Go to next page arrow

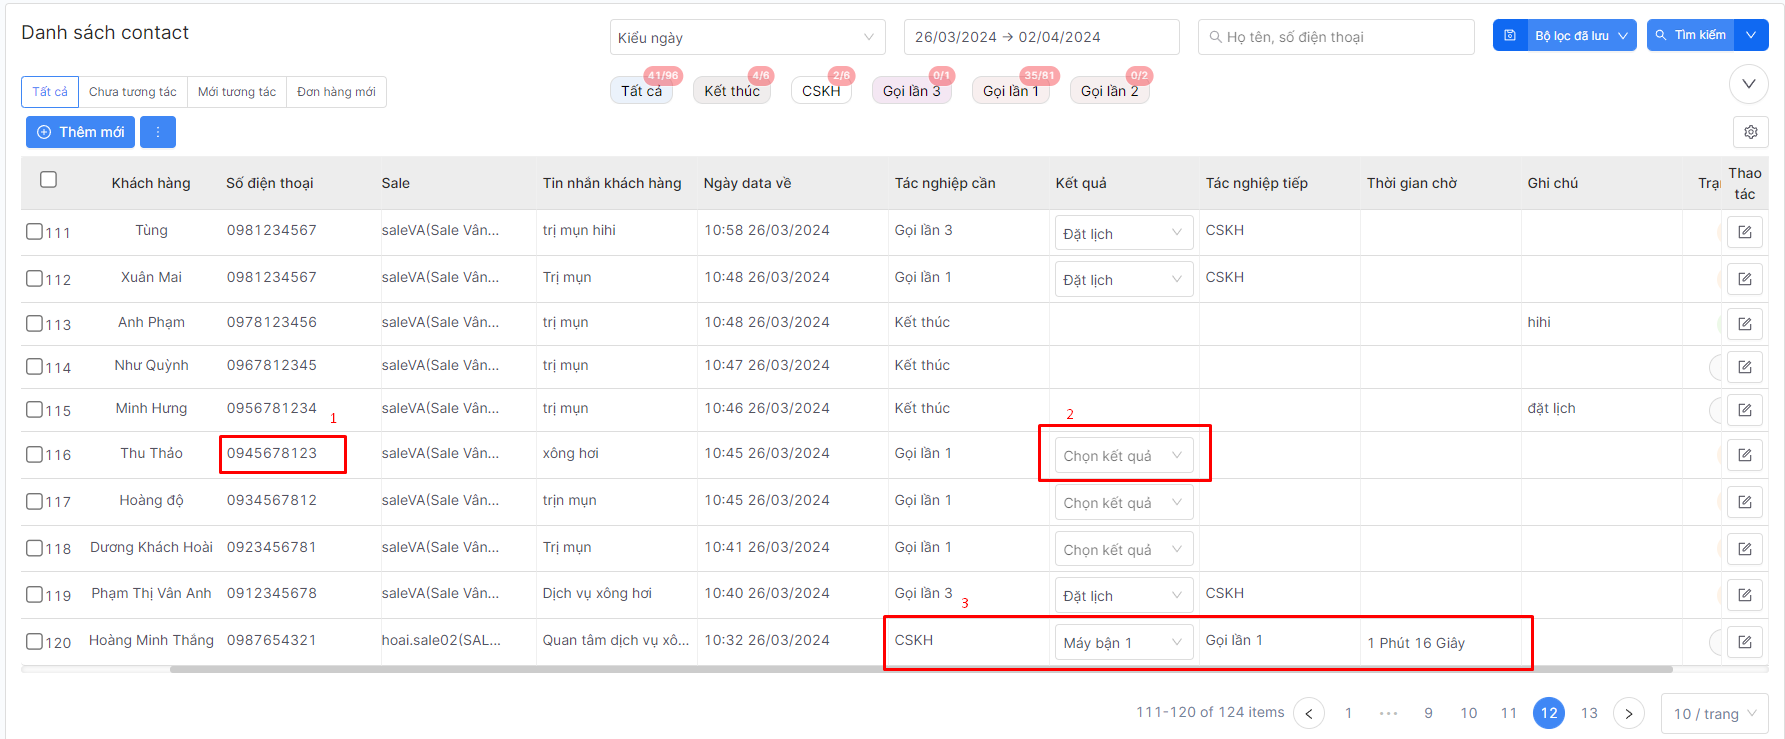(x=1629, y=713)
